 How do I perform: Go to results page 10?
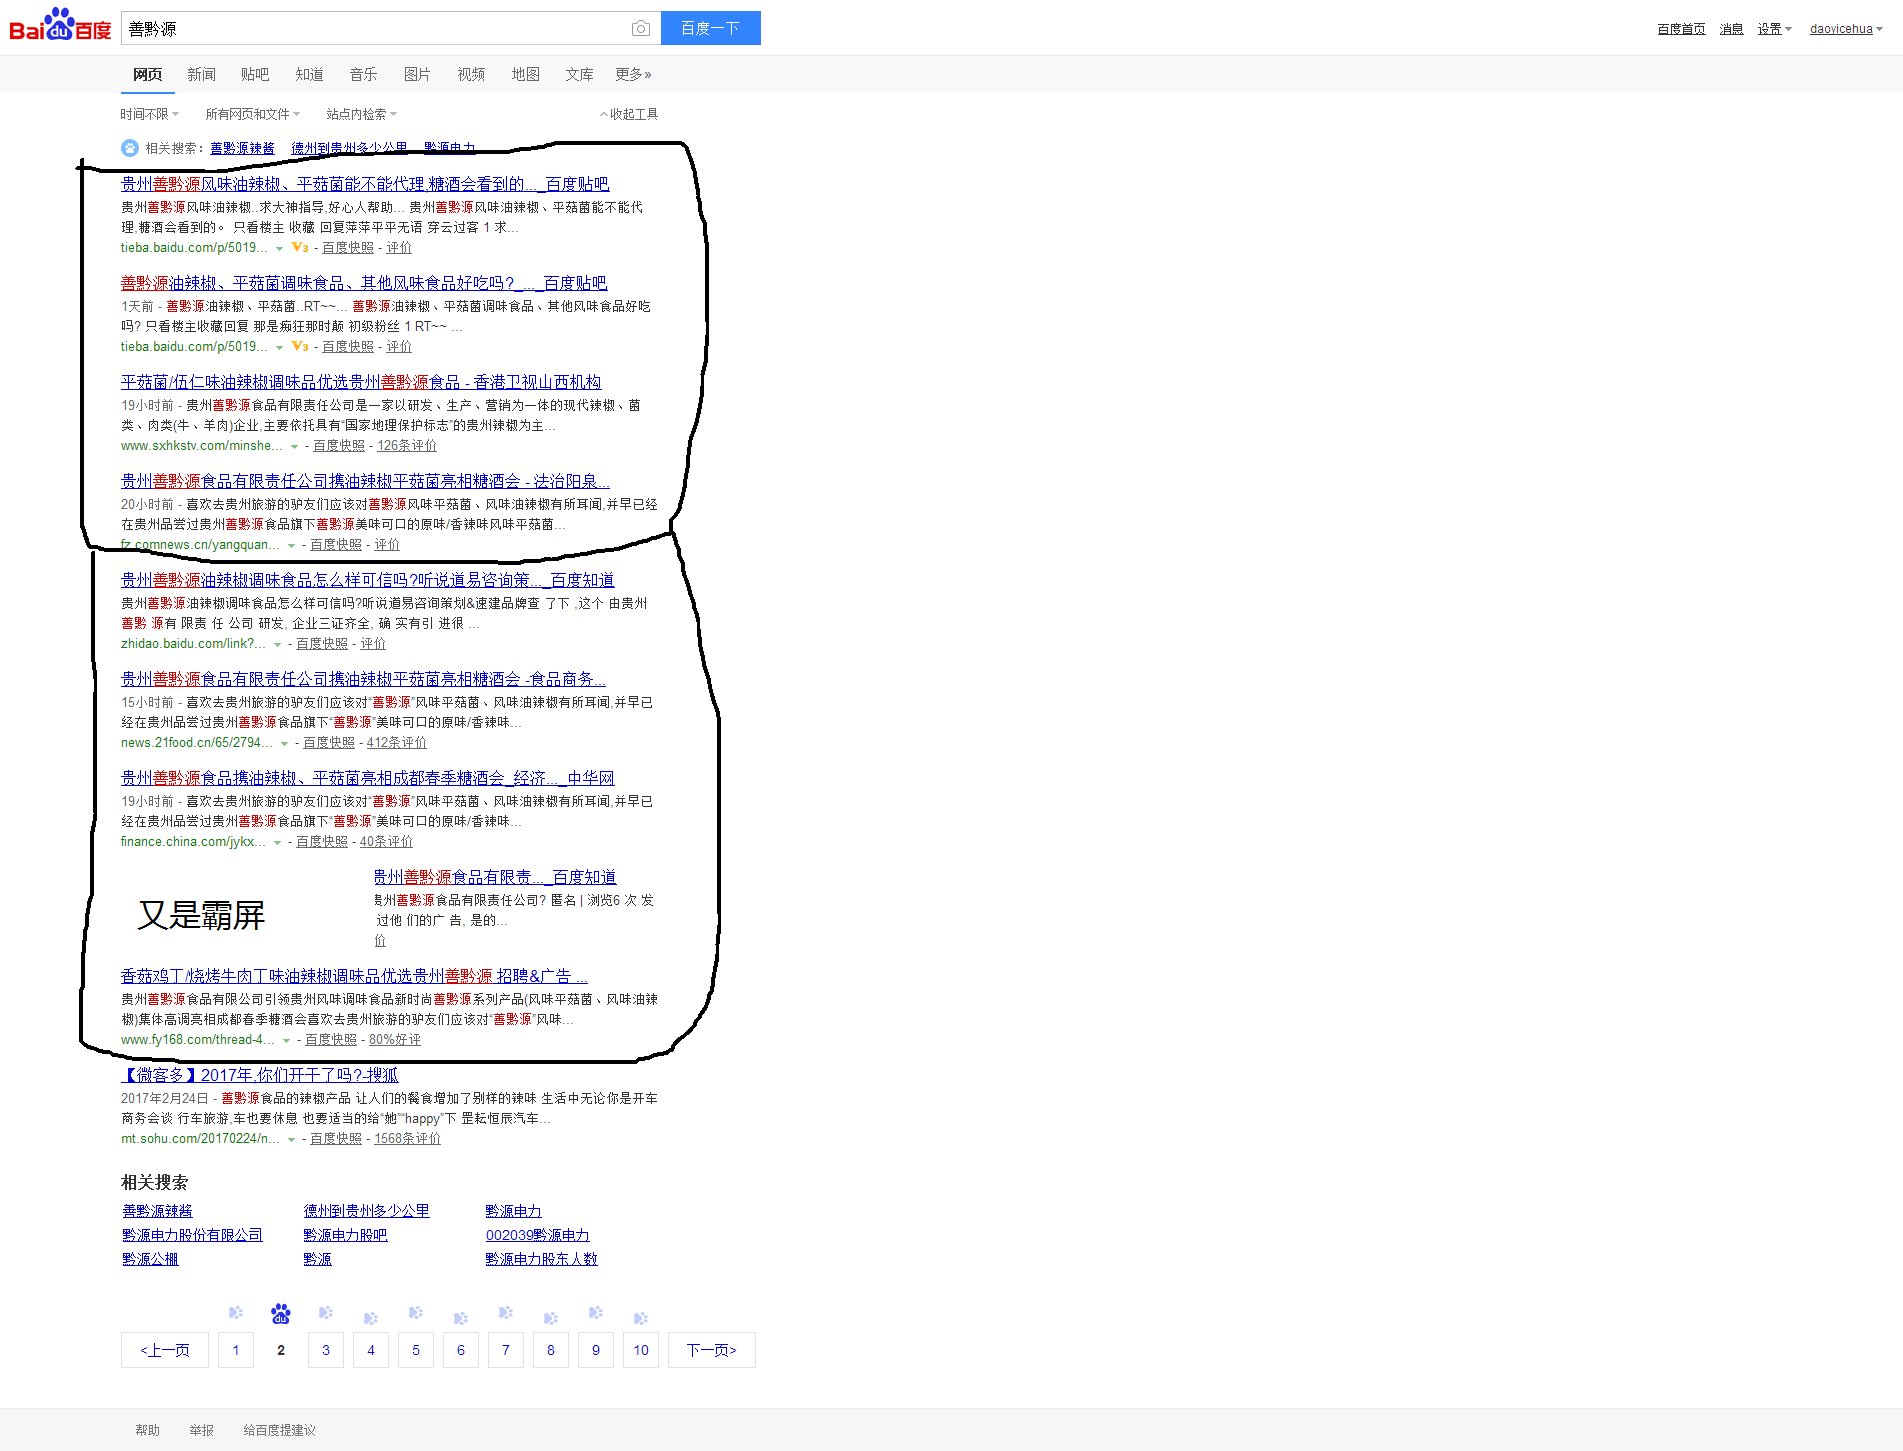click(641, 1350)
